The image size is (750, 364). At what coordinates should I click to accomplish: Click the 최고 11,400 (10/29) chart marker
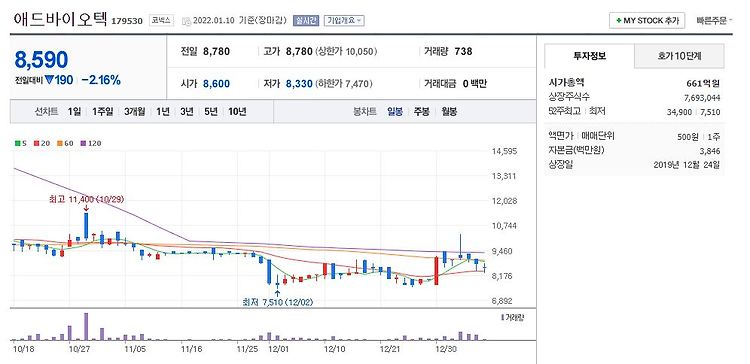(86, 199)
